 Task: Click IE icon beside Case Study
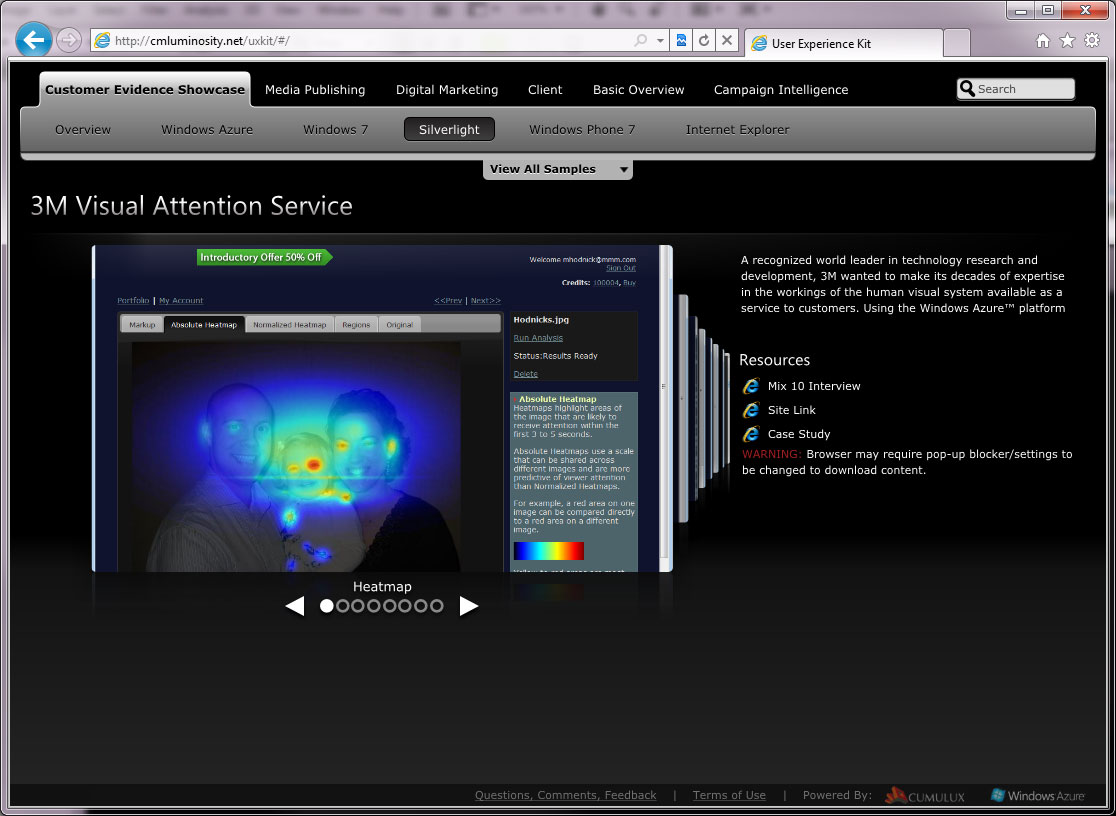pos(751,434)
